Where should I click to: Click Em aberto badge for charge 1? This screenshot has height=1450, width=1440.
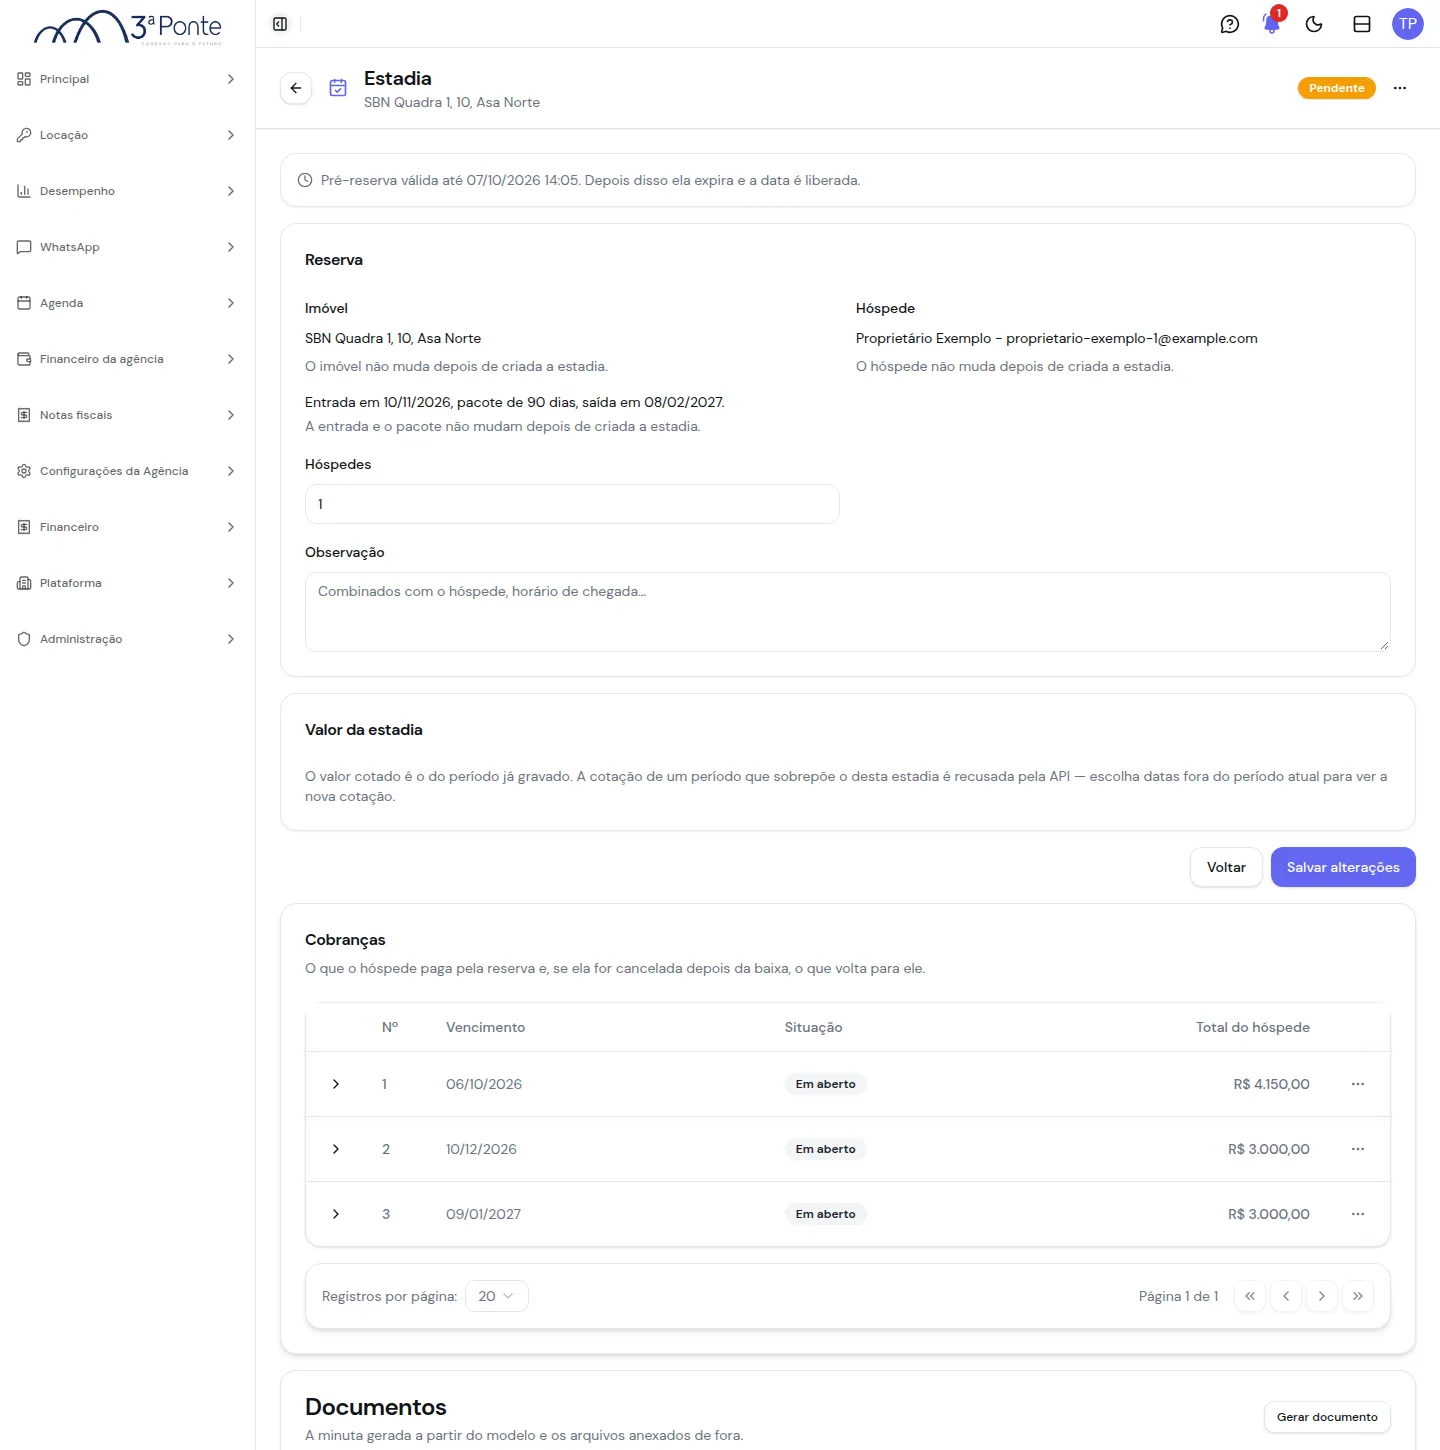[825, 1084]
